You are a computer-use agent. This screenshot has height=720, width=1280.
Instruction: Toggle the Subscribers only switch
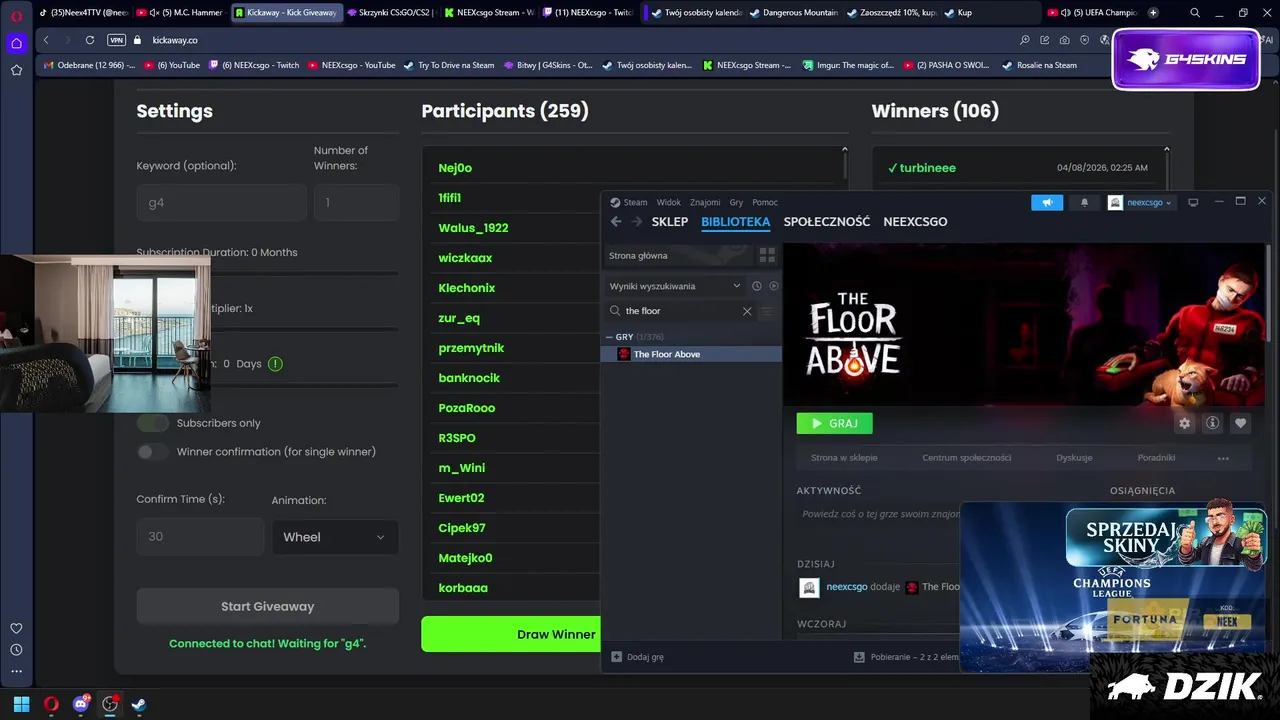coord(152,423)
